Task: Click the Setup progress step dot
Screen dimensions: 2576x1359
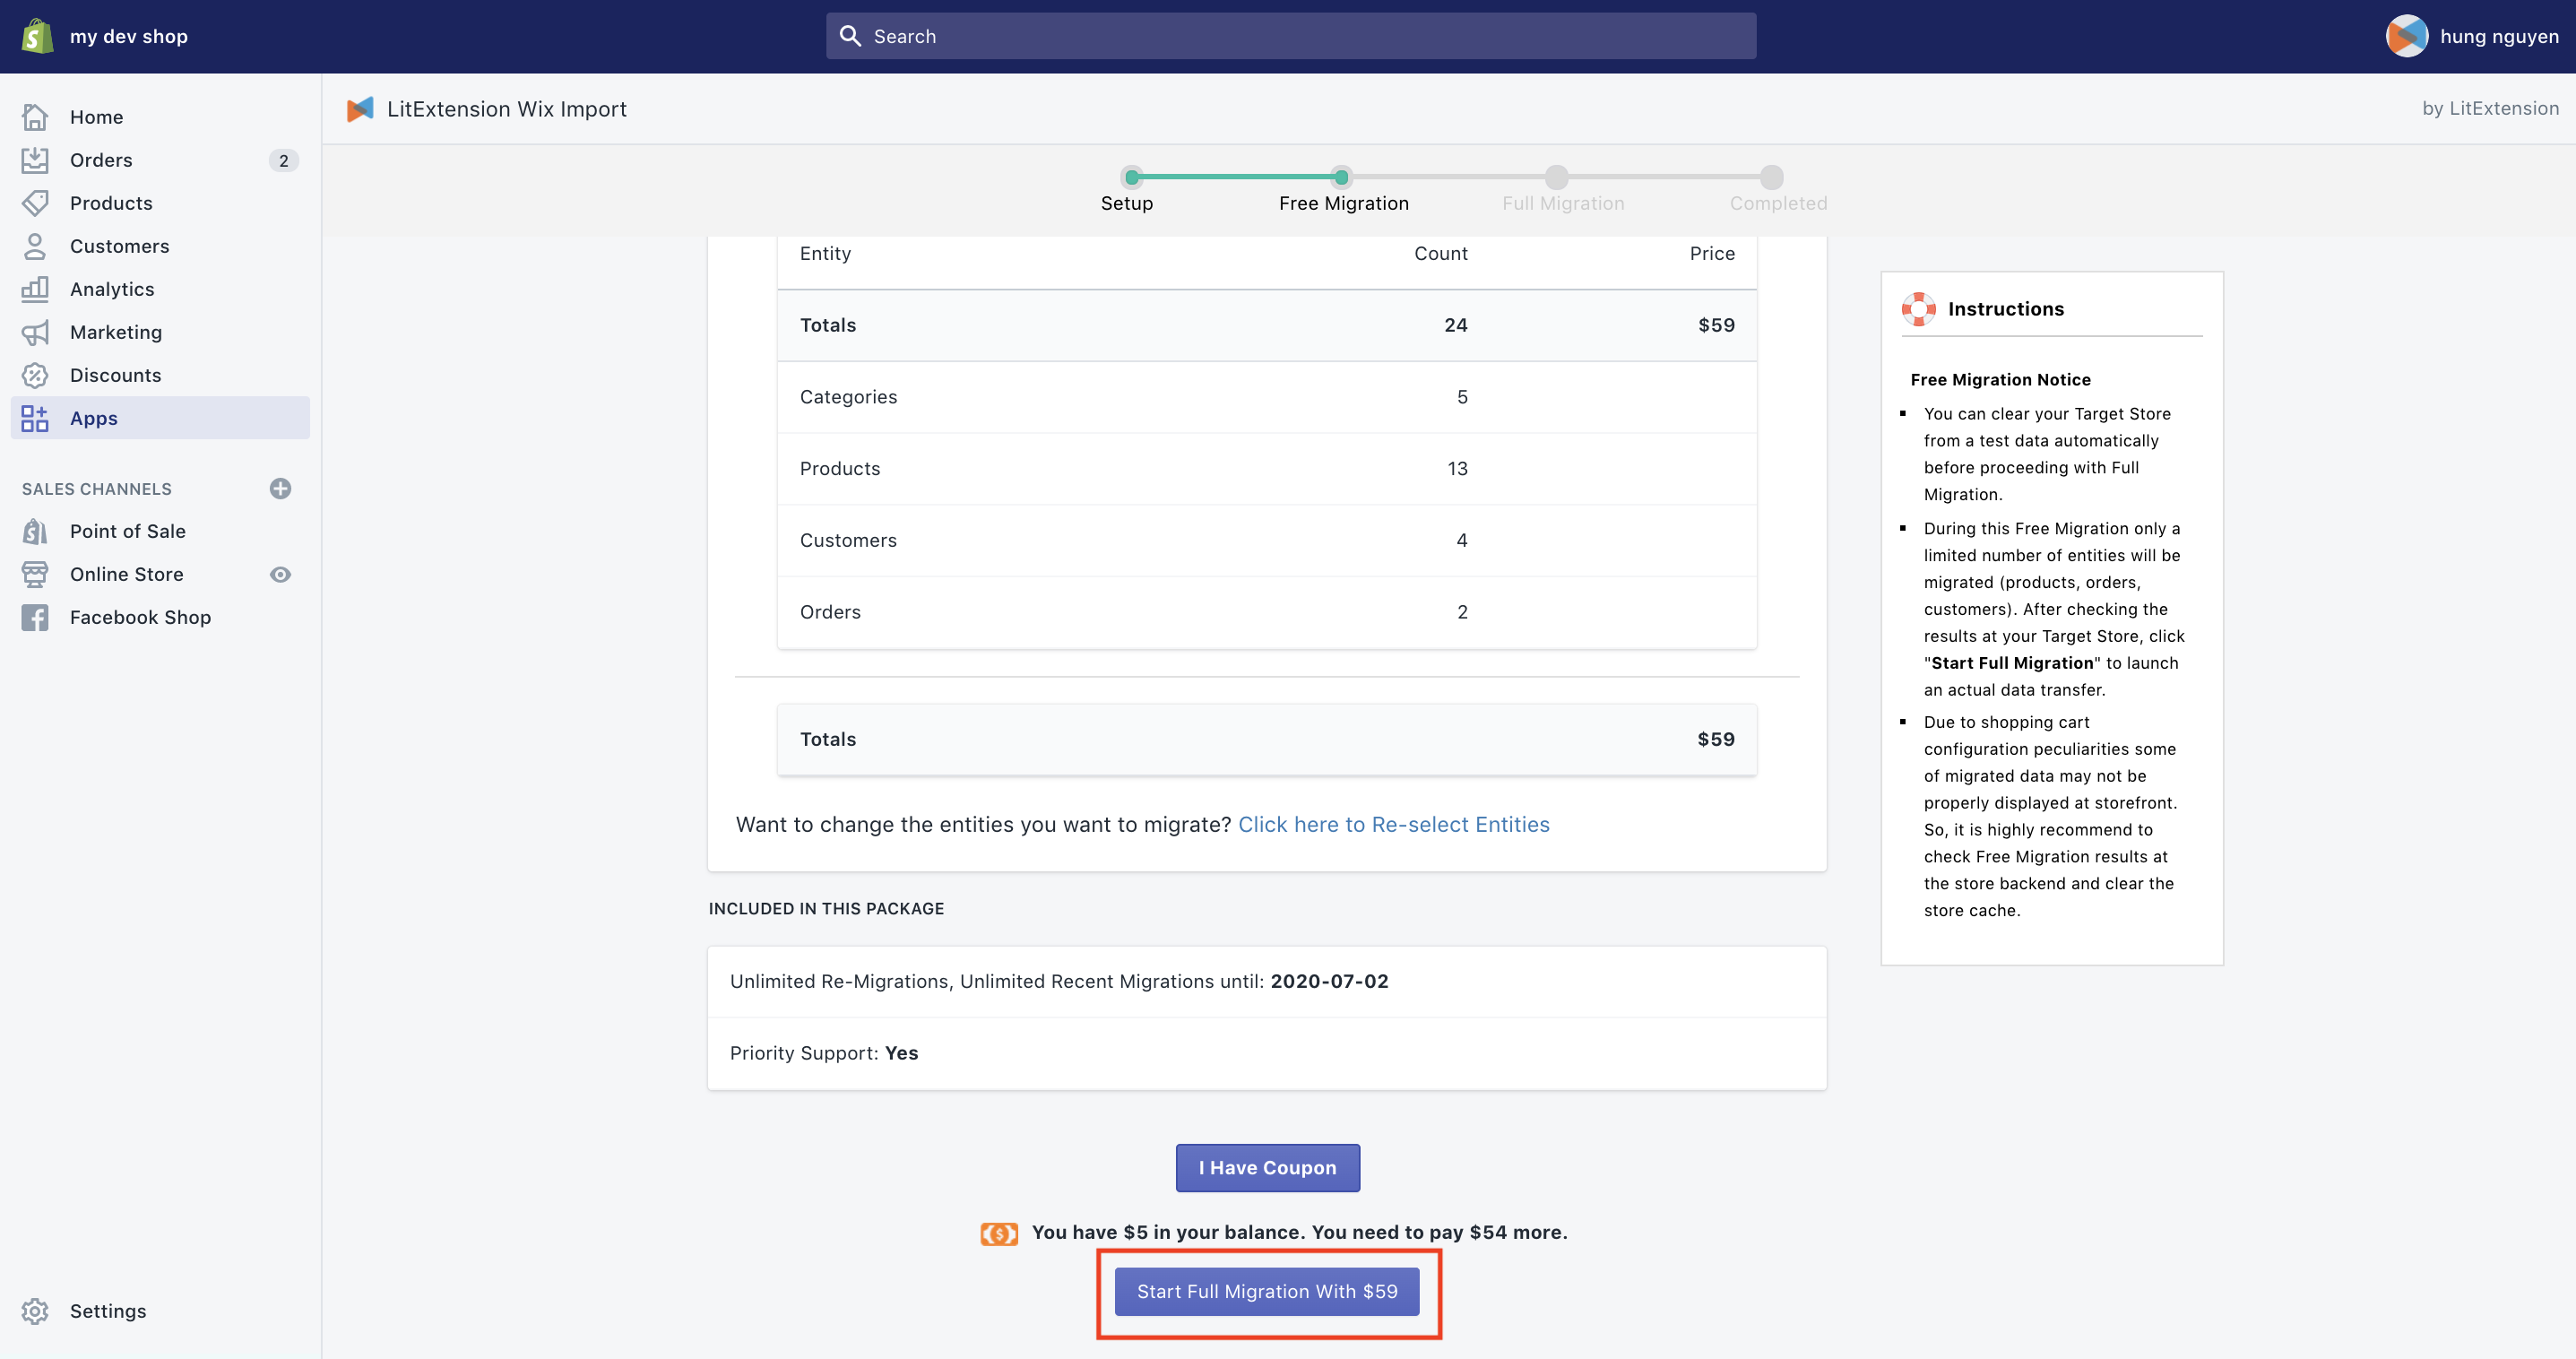Action: tap(1132, 177)
